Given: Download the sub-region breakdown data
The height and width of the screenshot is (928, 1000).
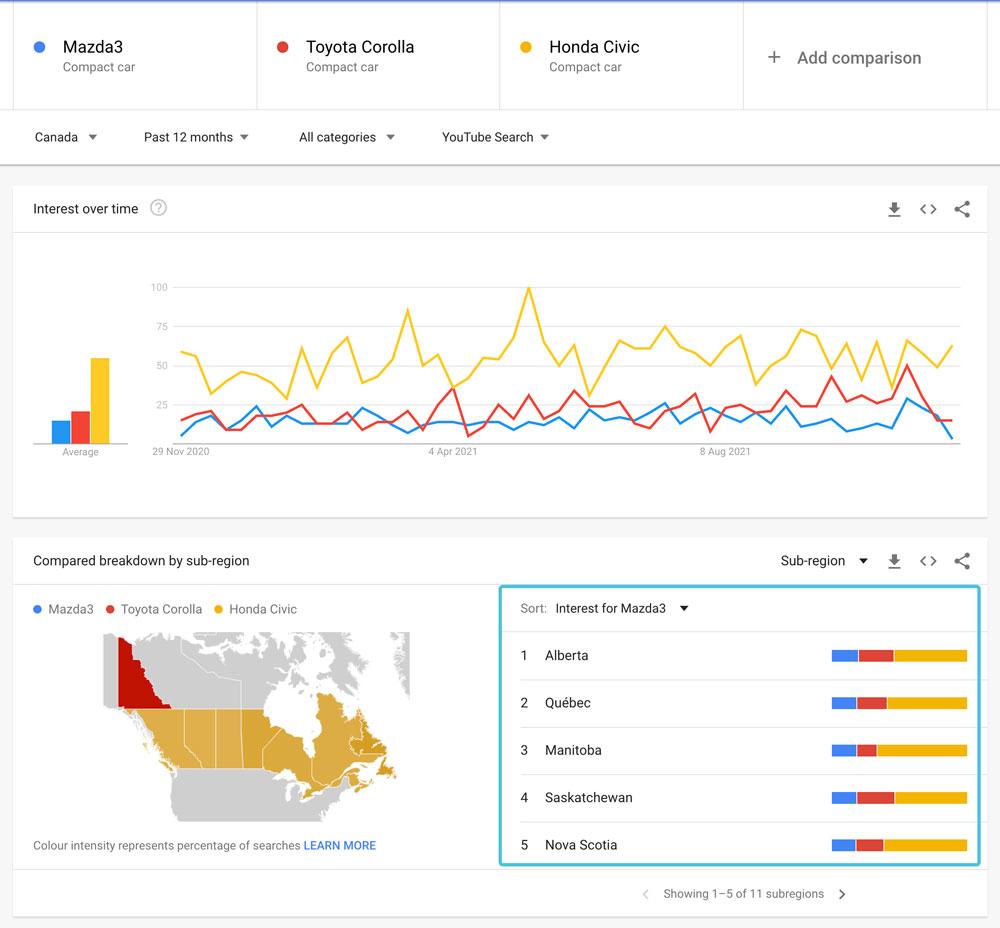Looking at the screenshot, I should [894, 561].
